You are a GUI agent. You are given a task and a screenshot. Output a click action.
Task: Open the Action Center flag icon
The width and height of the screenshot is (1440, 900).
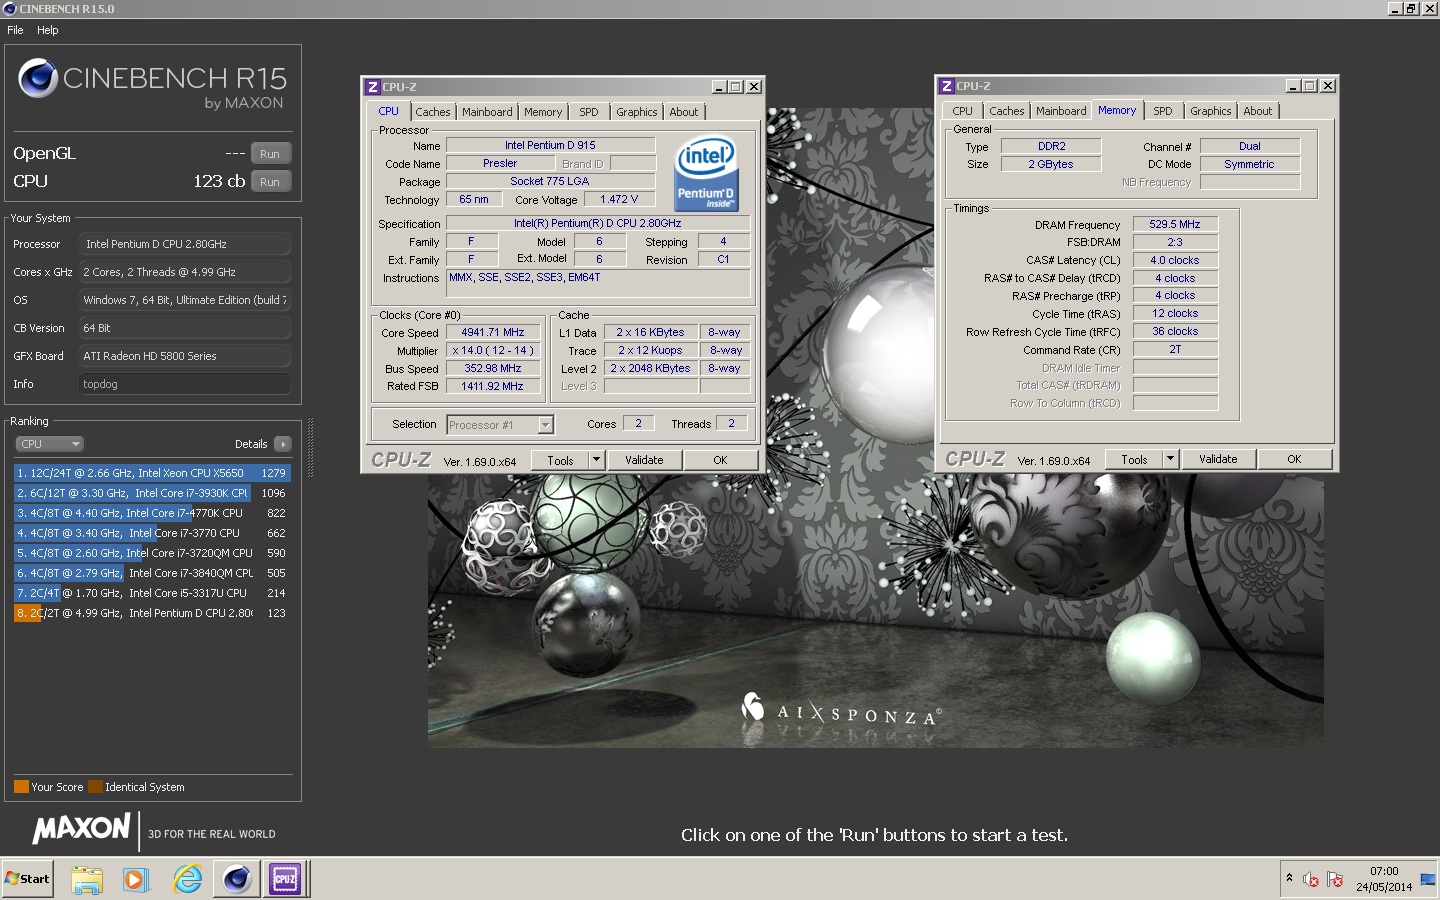click(1335, 879)
